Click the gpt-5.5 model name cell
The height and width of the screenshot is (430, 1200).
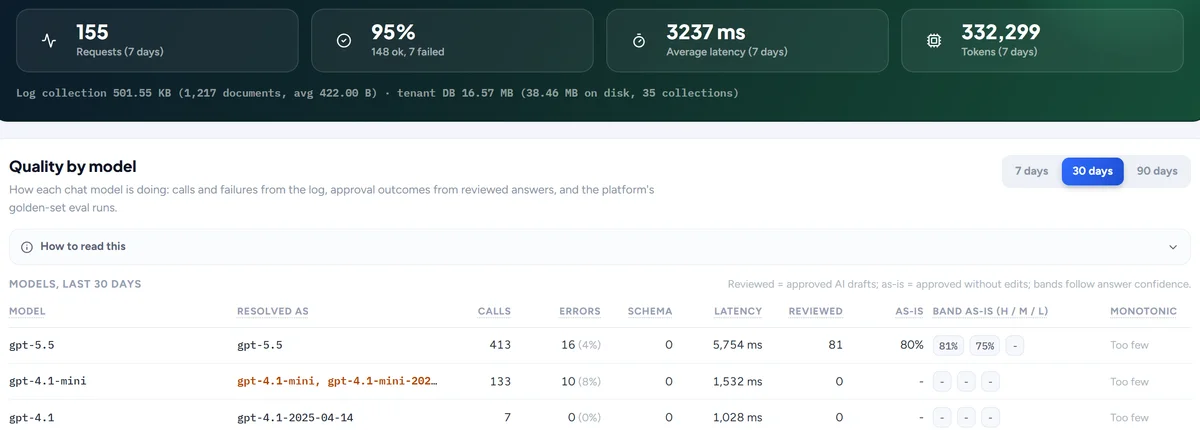tap(32, 345)
